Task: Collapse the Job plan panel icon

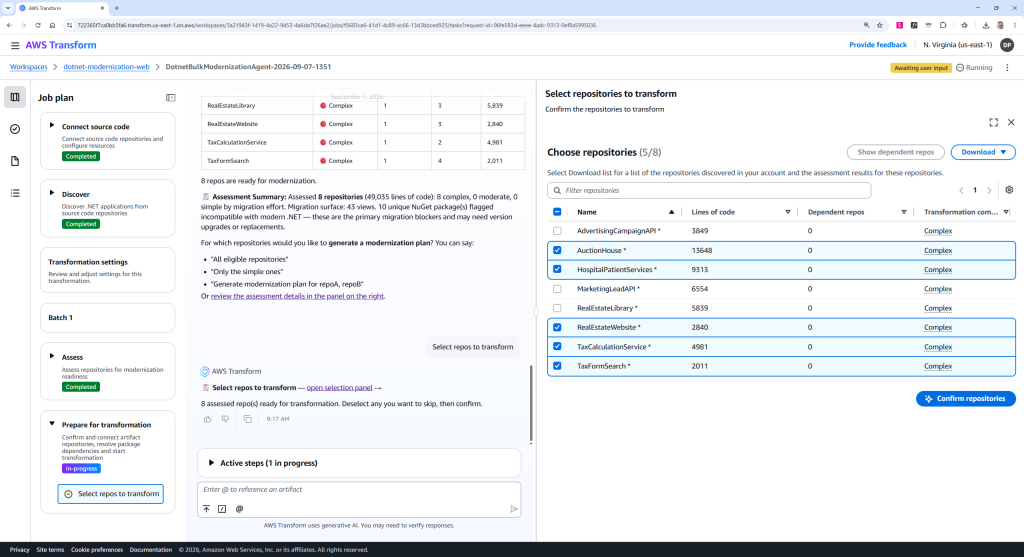Action: pyautogui.click(x=170, y=98)
